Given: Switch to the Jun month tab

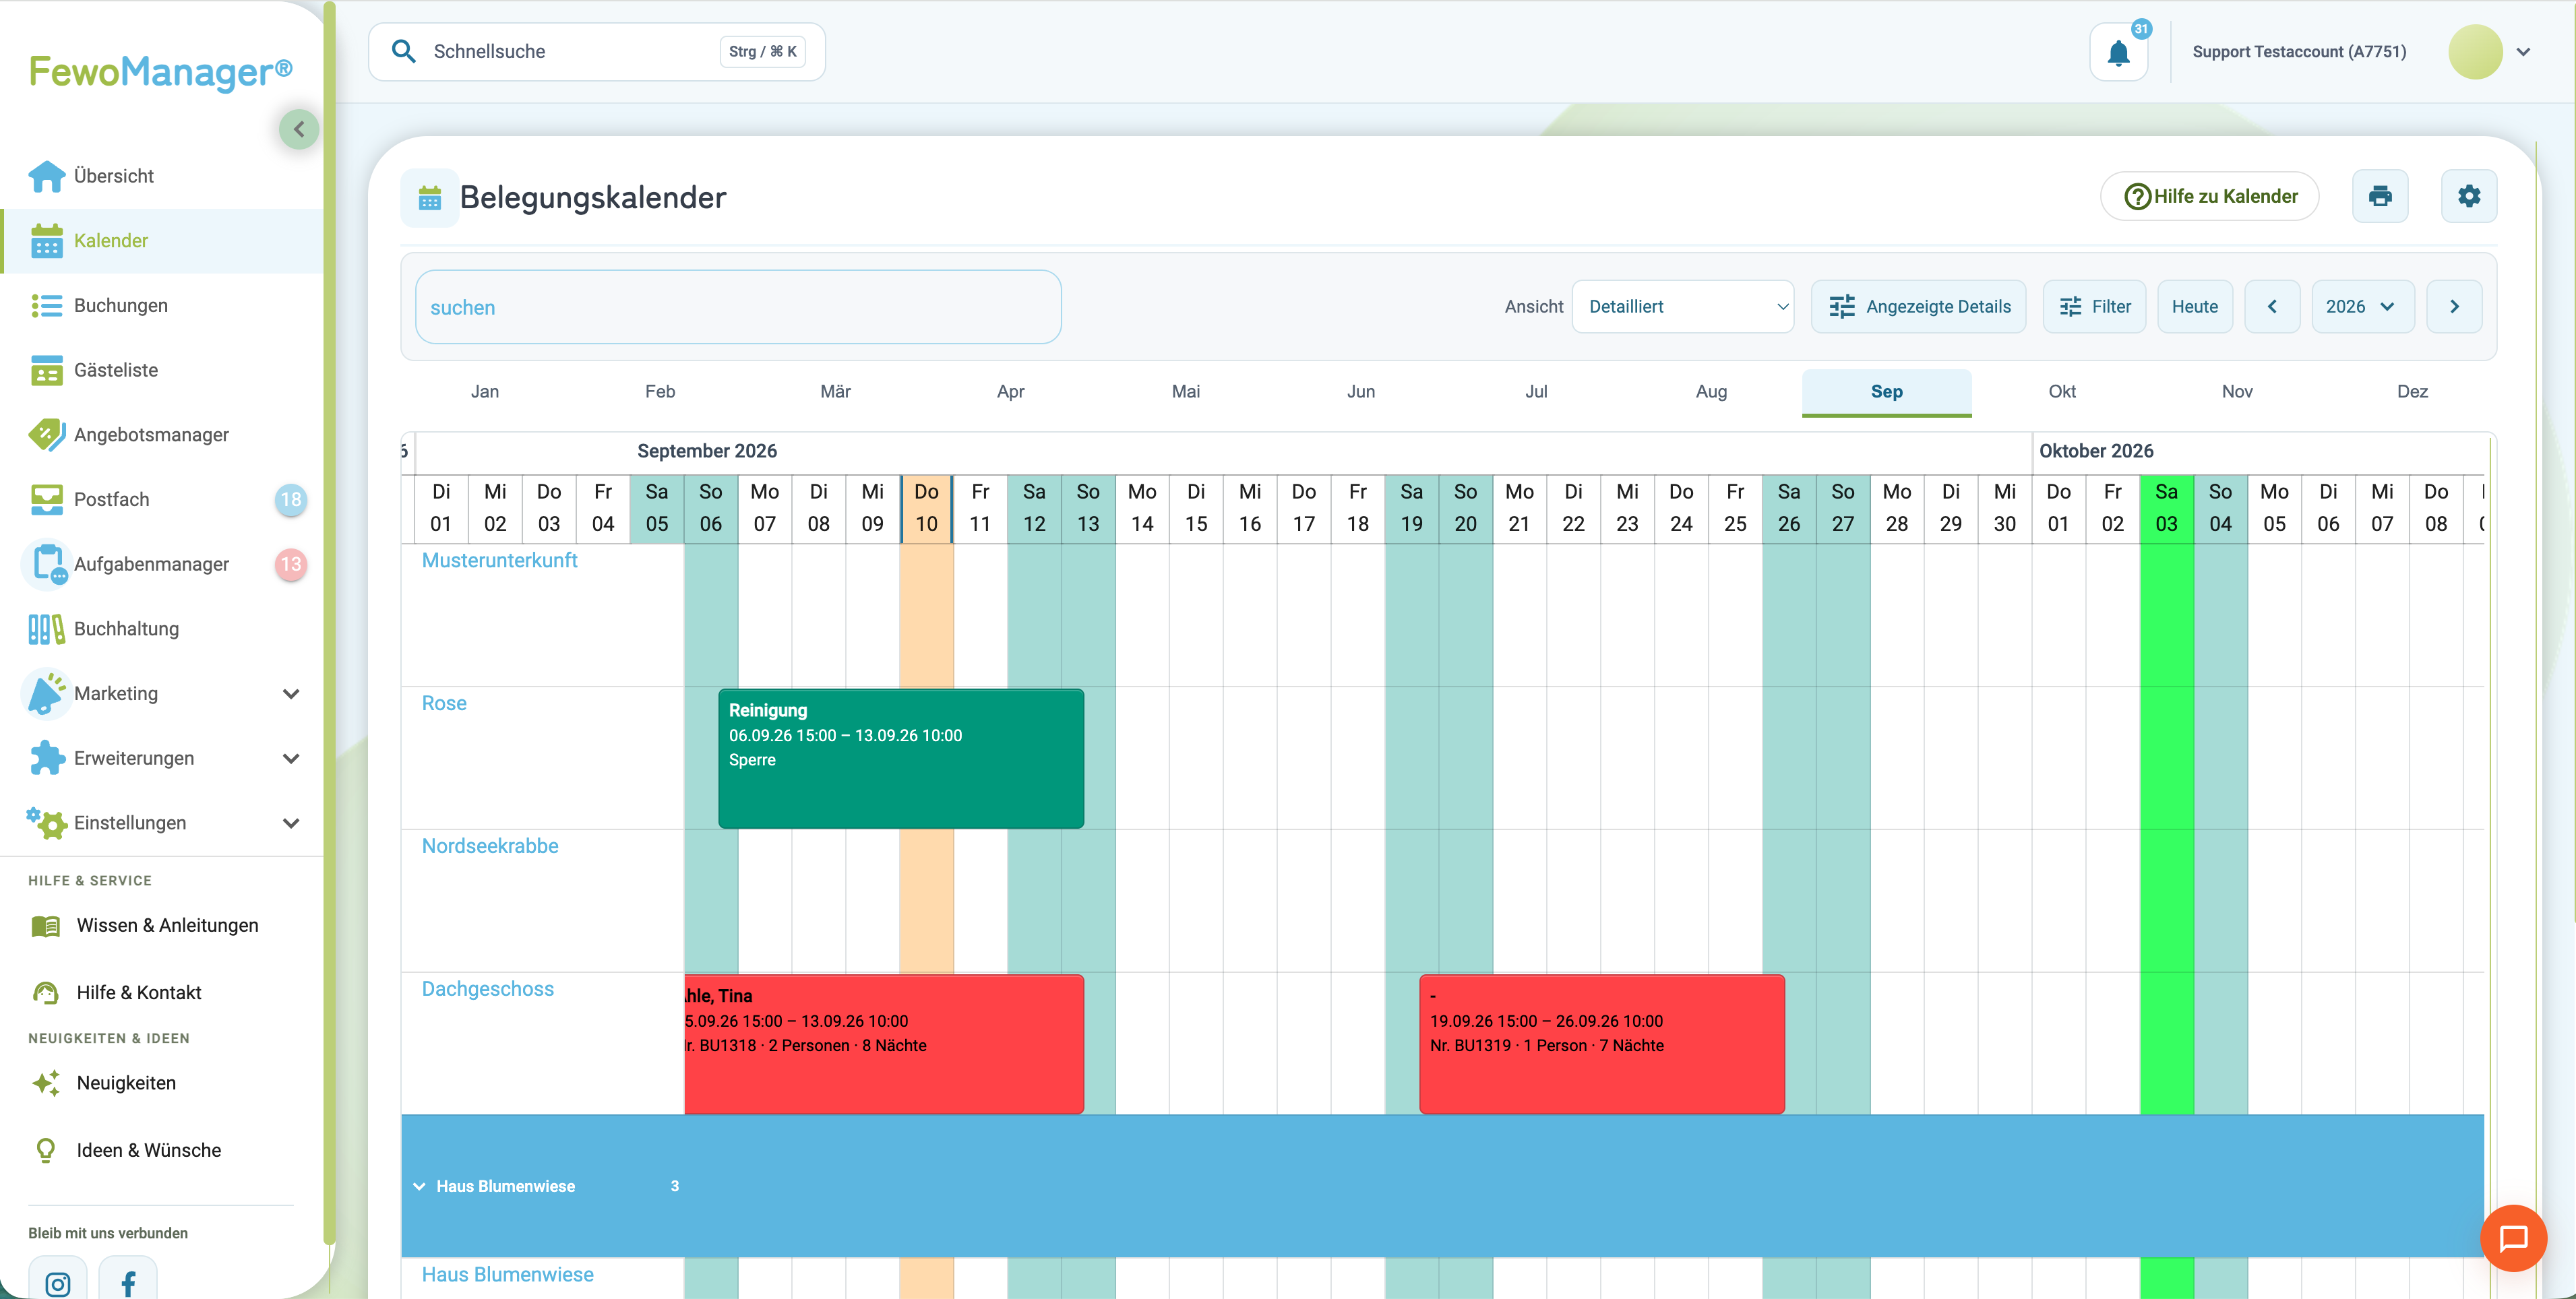Looking at the screenshot, I should [x=1361, y=392].
